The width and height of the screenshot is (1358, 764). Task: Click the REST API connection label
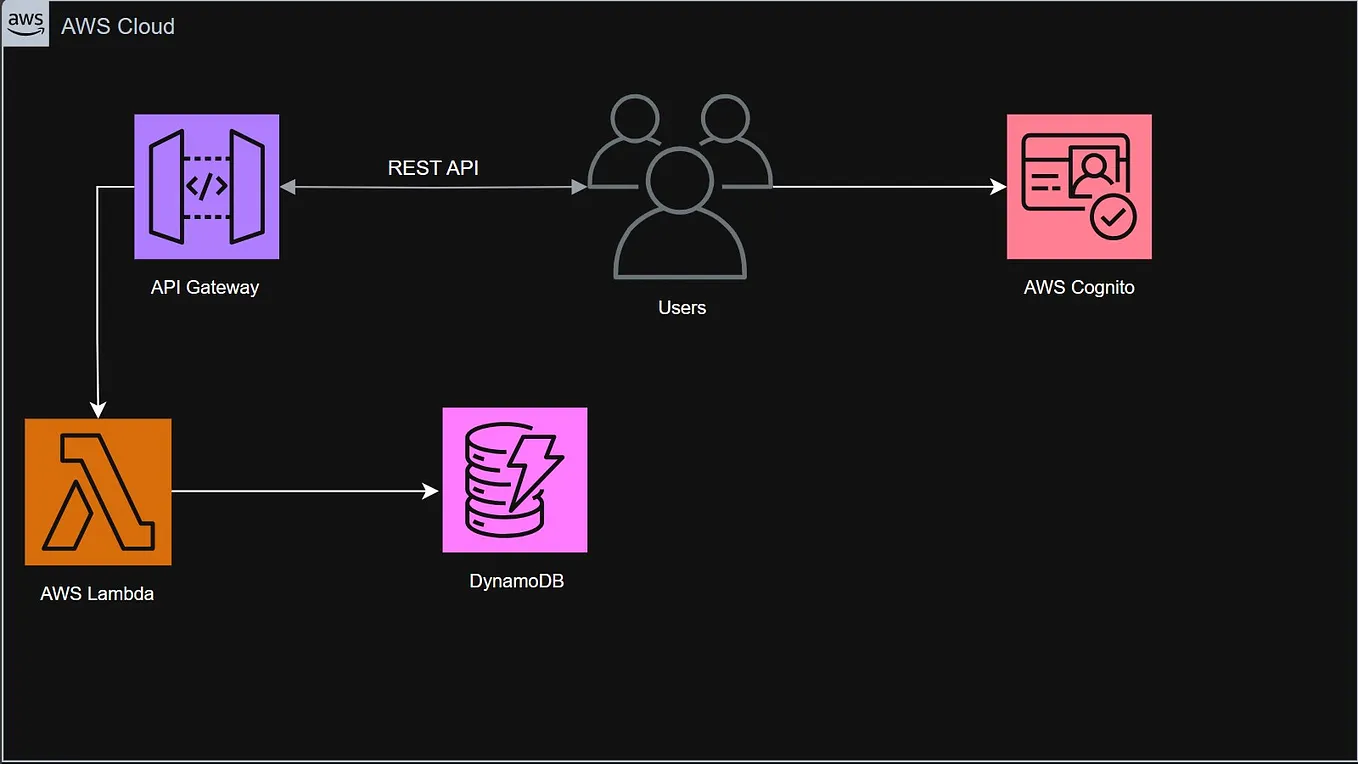pyautogui.click(x=433, y=168)
